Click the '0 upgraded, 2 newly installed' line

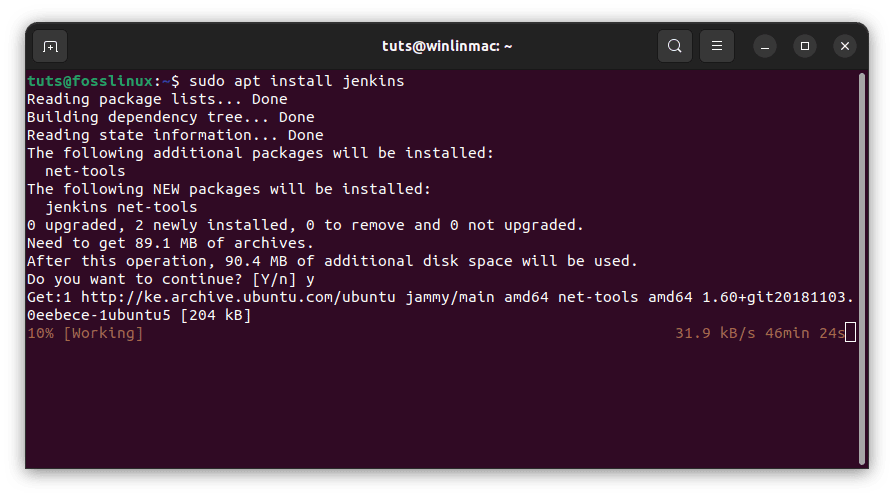point(305,225)
